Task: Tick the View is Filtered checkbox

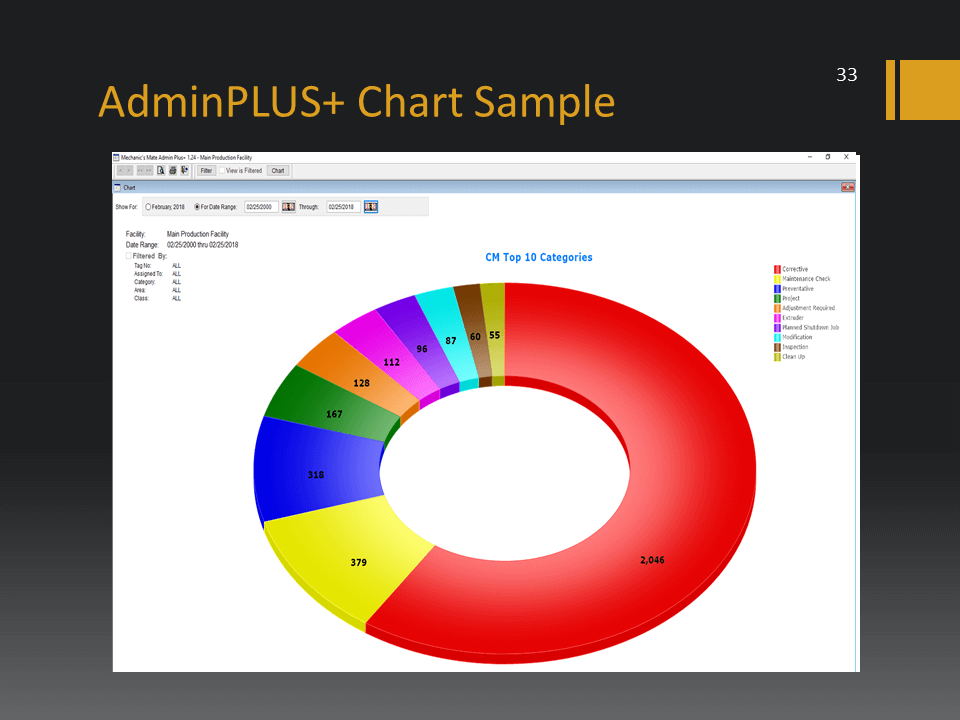Action: [x=222, y=171]
